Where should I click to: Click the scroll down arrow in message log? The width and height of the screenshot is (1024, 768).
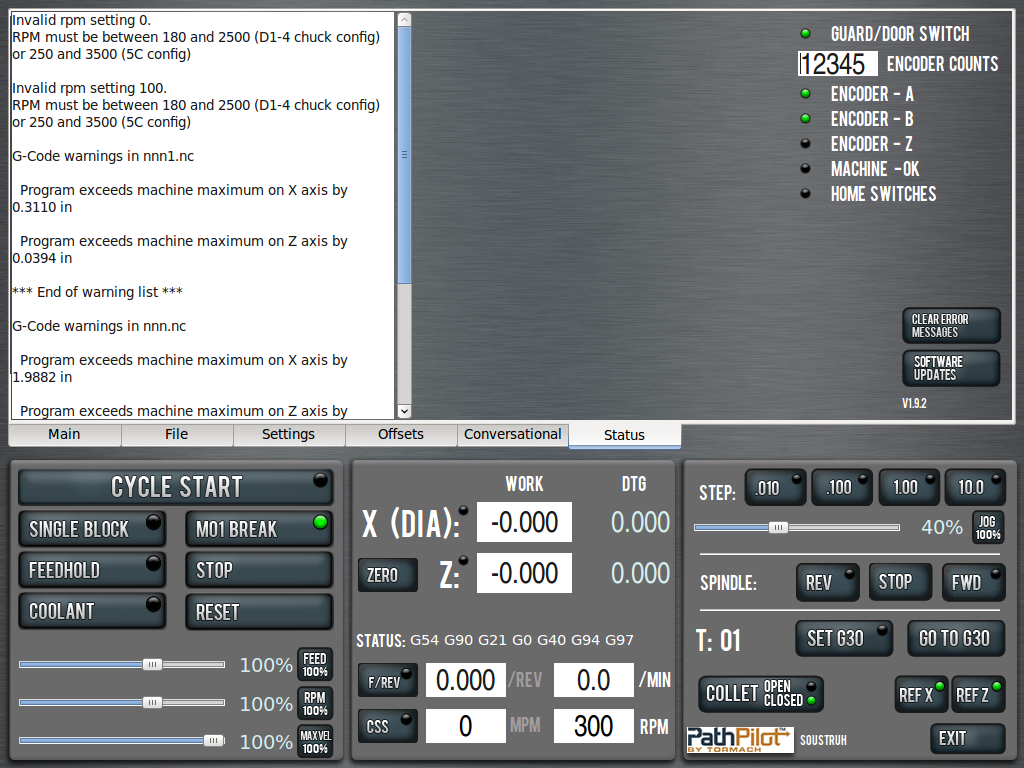[x=404, y=411]
